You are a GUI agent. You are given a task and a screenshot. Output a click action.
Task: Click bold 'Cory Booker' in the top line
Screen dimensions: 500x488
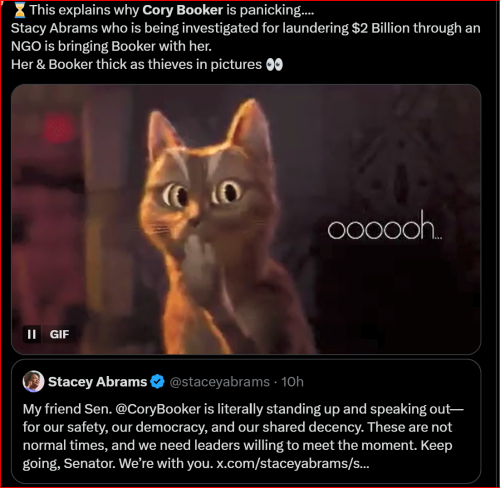[182, 10]
